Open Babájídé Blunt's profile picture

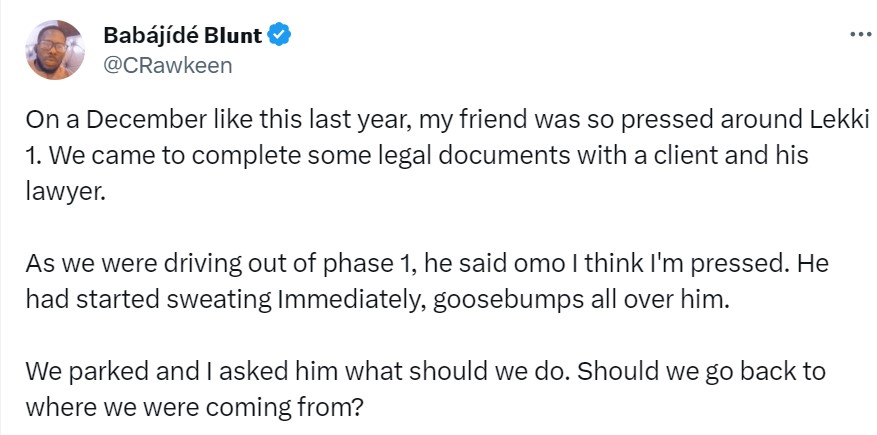[52, 50]
